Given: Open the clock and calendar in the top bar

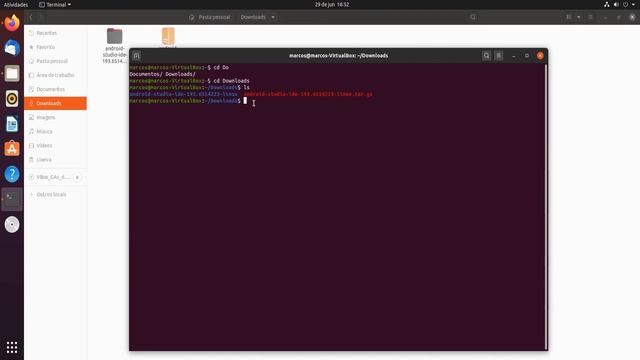Looking at the screenshot, I should click(x=332, y=4).
